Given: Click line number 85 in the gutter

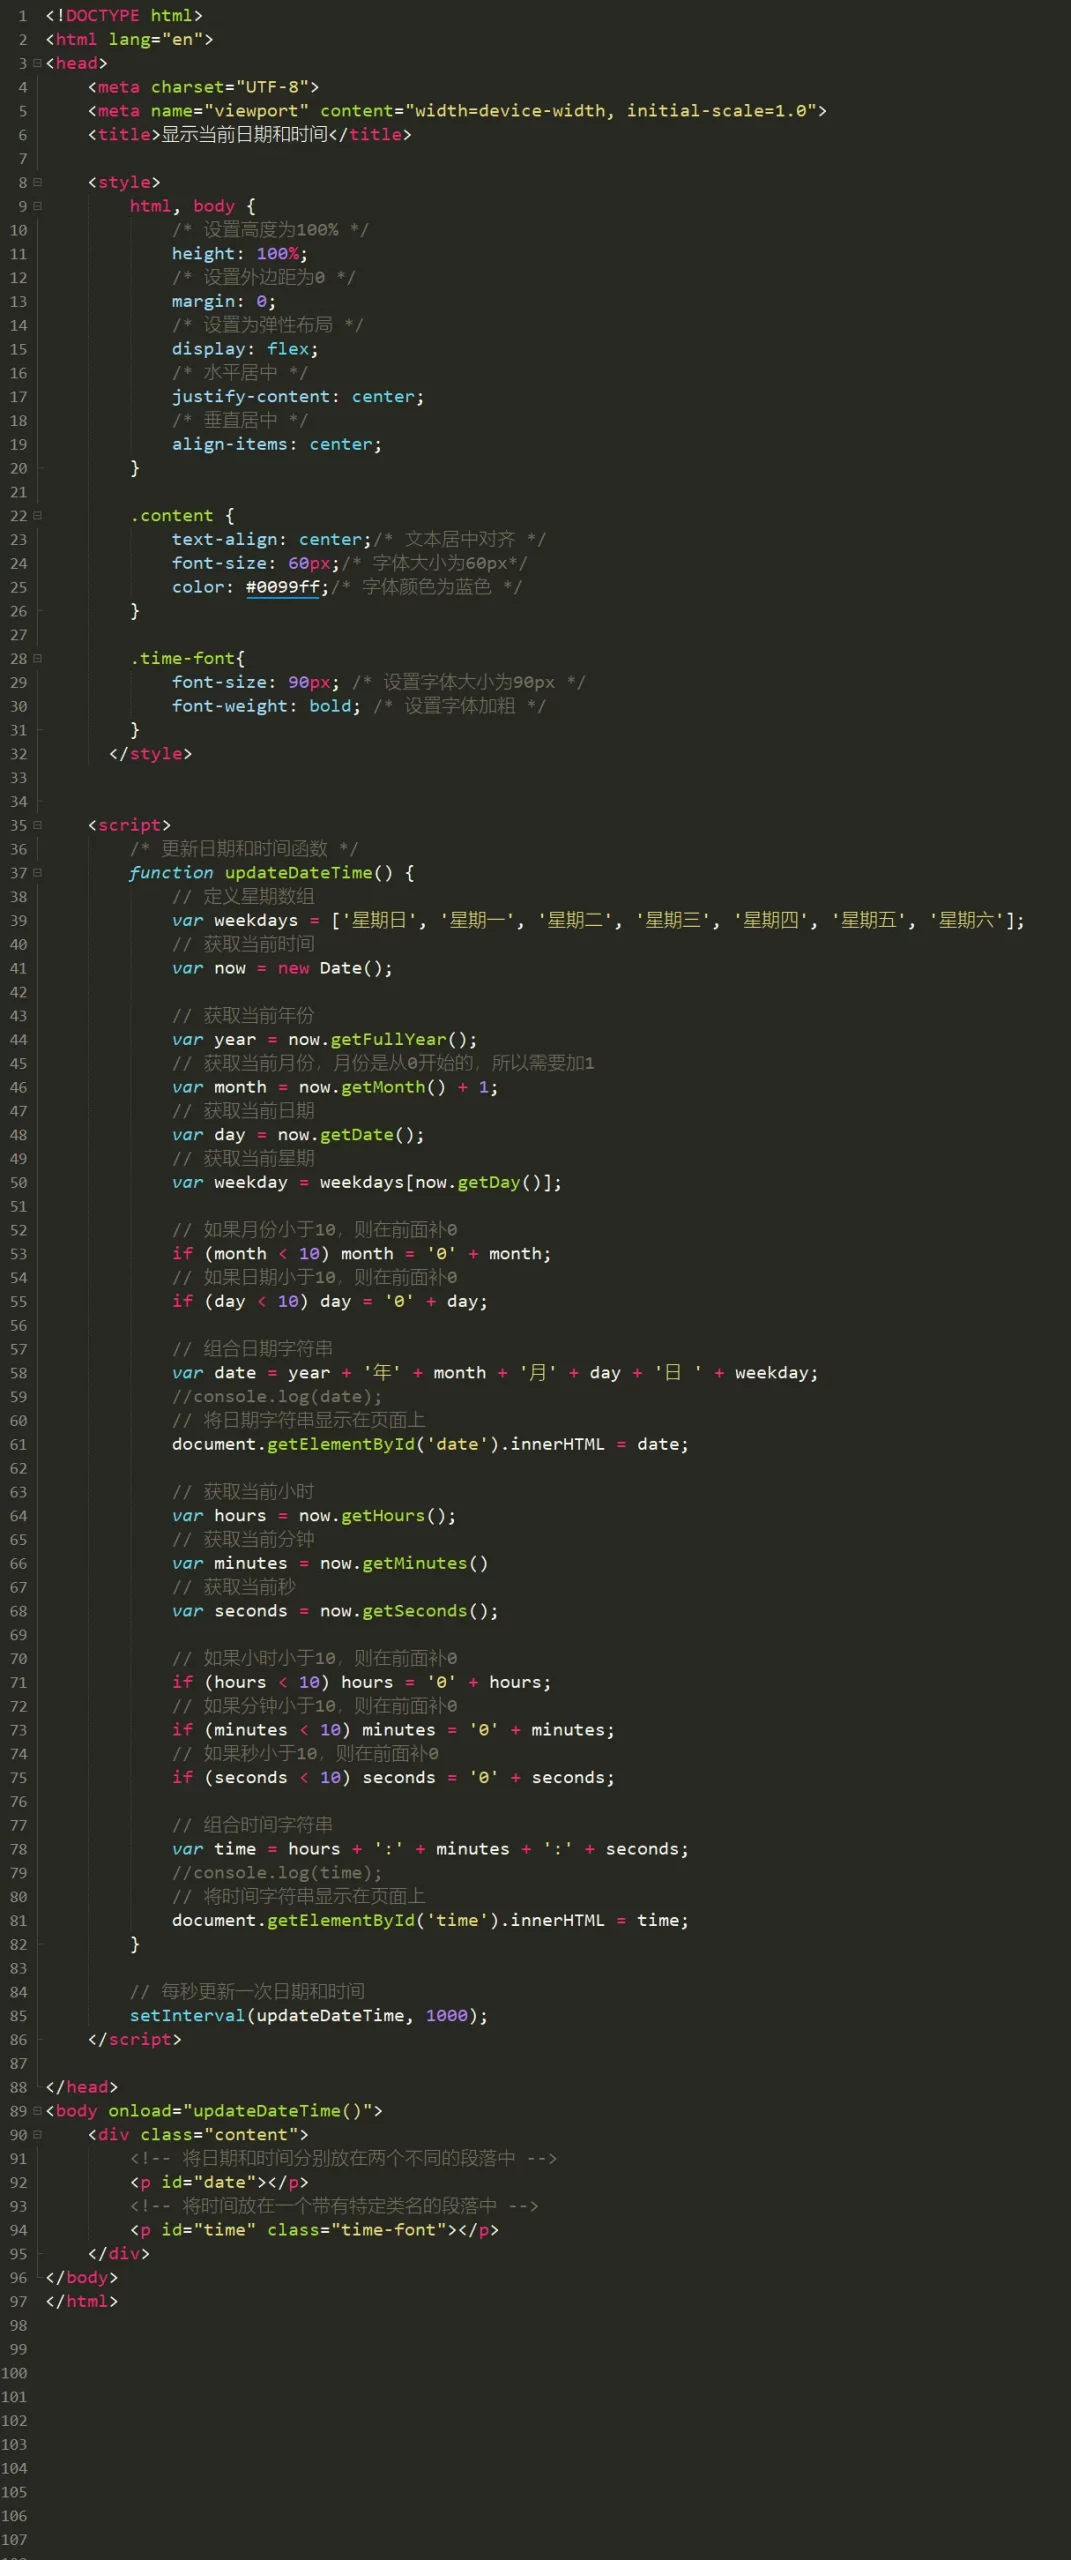Looking at the screenshot, I should pos(18,2015).
